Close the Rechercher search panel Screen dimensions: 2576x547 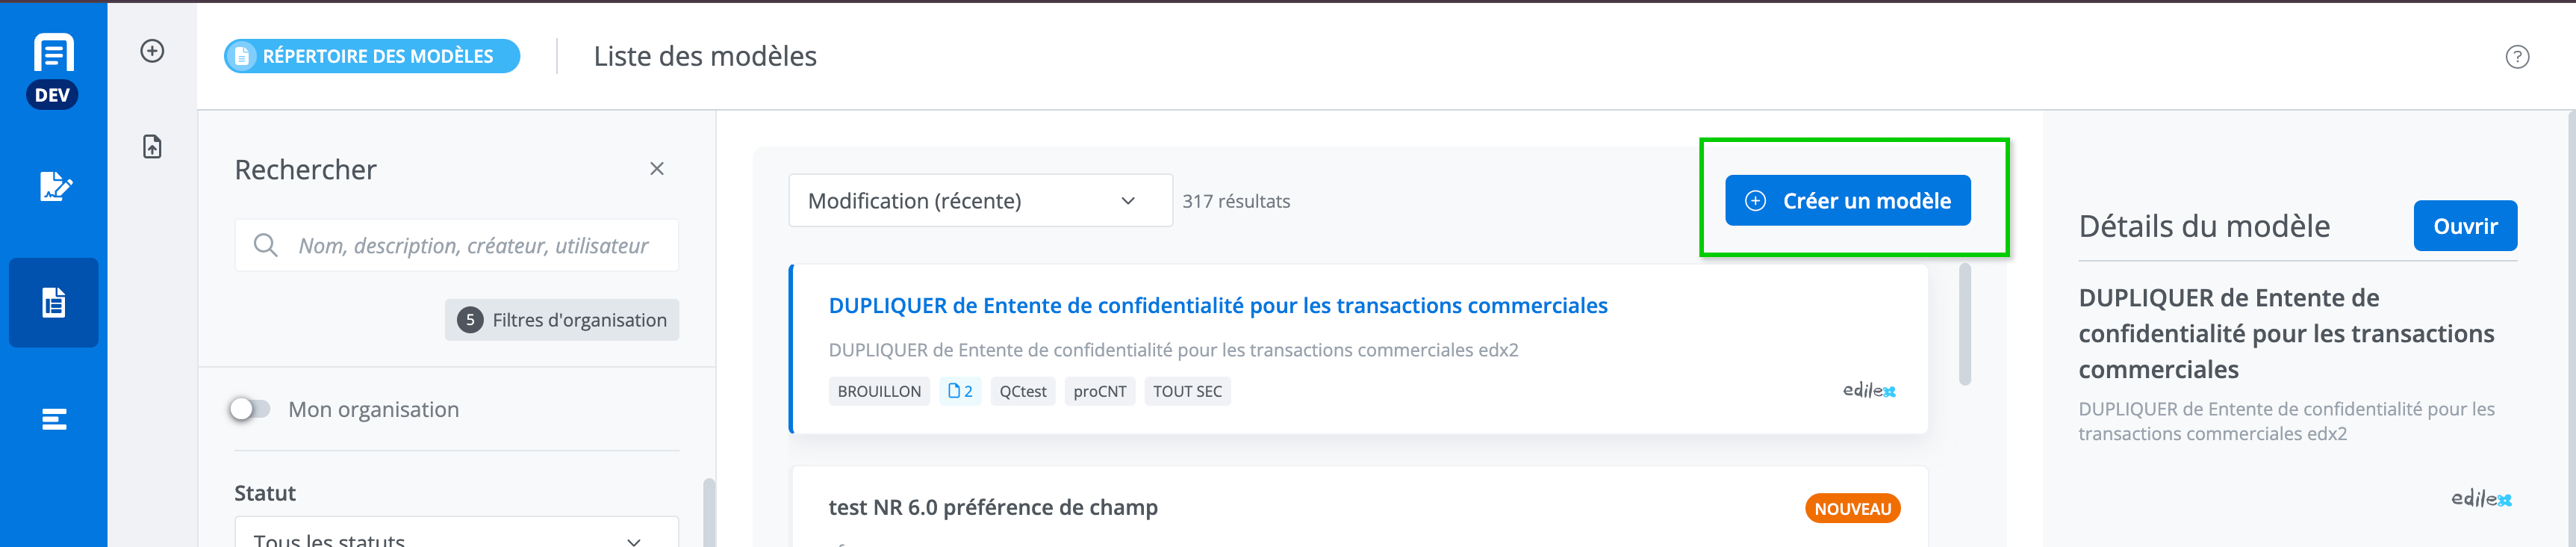tap(657, 169)
